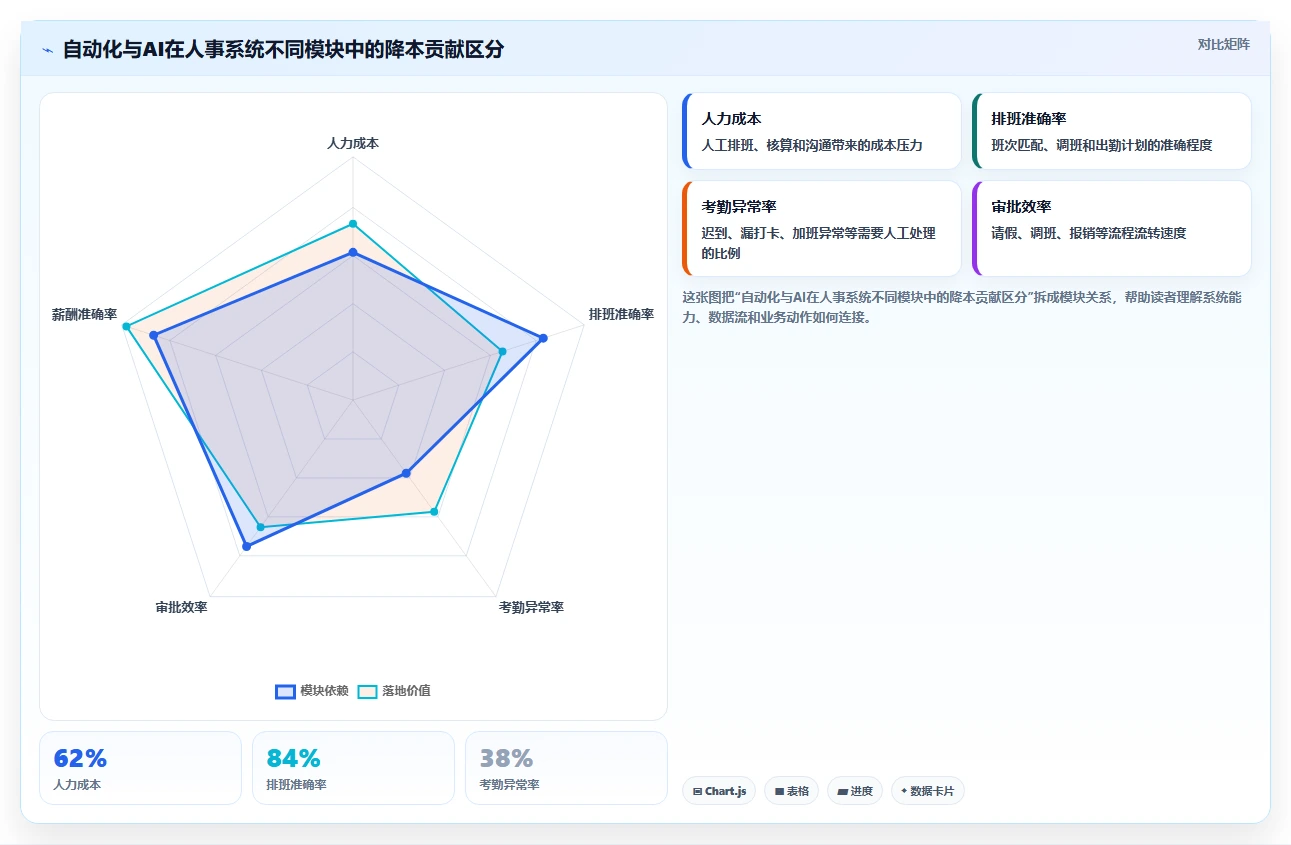Open the 考勤异常率 description card

coord(821,228)
